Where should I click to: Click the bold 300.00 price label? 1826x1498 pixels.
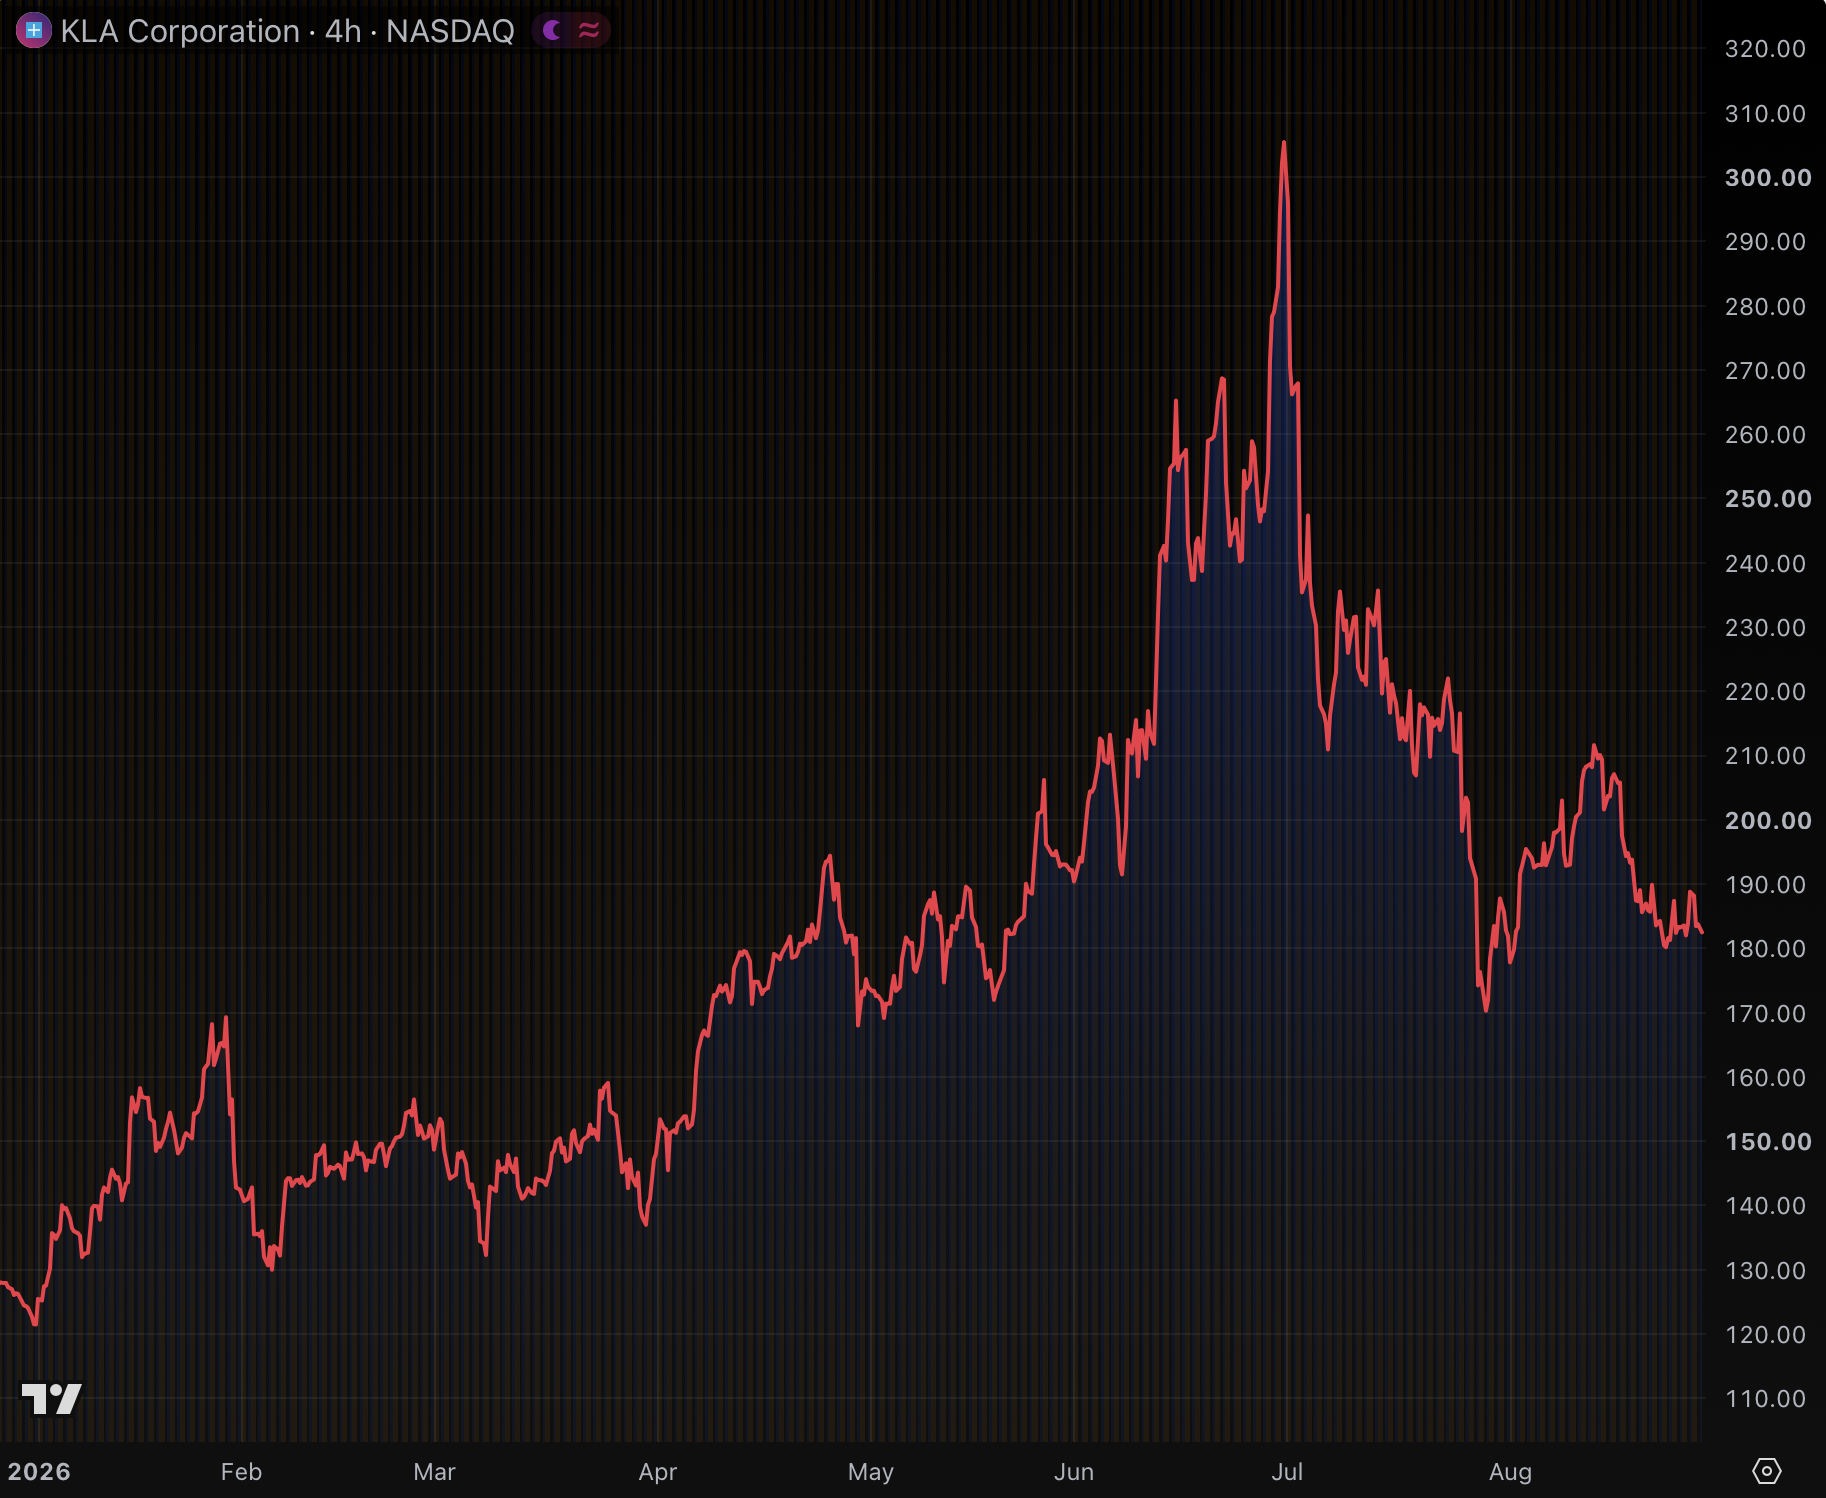pyautogui.click(x=1767, y=178)
